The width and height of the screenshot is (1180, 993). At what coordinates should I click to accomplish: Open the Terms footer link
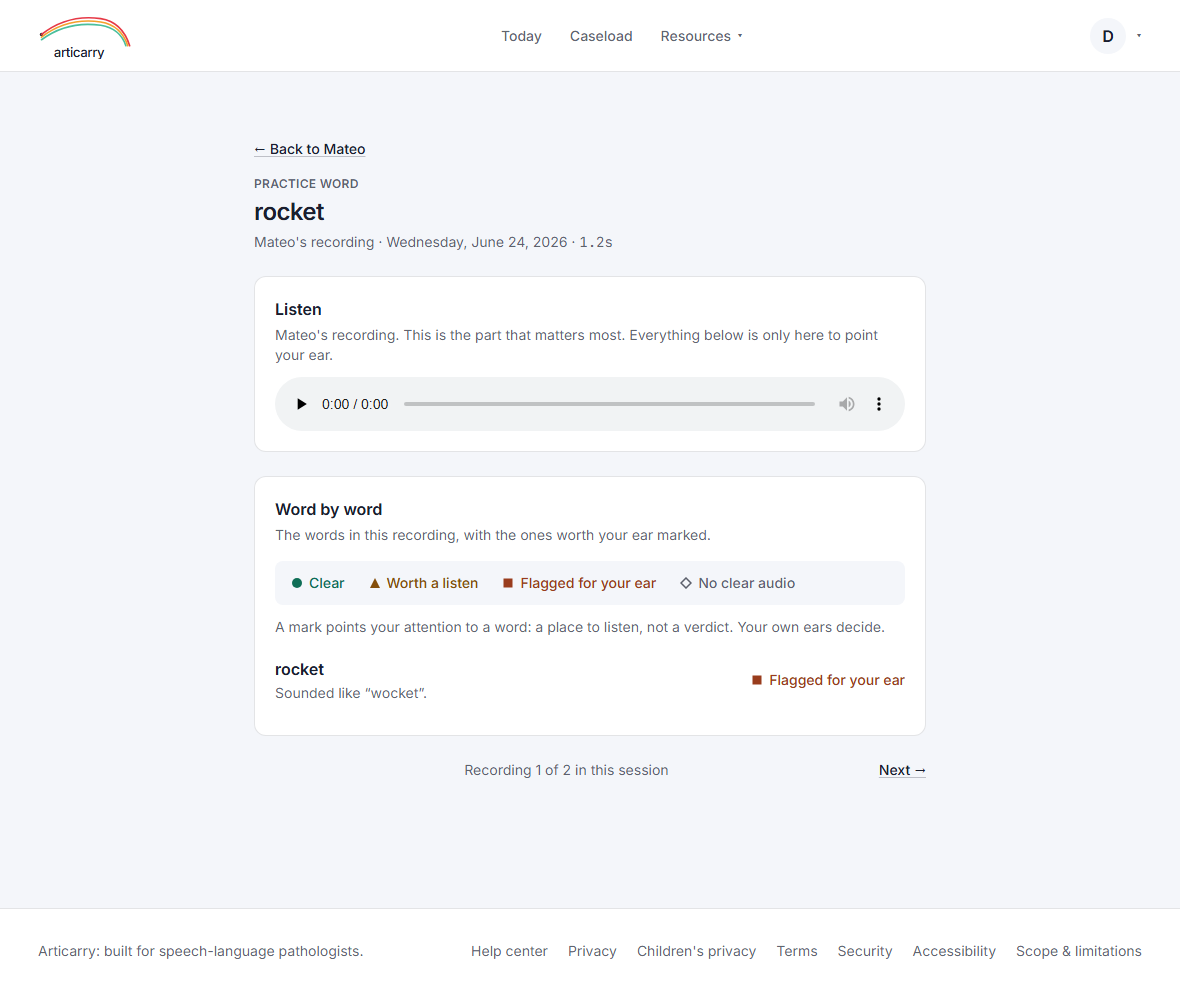796,951
